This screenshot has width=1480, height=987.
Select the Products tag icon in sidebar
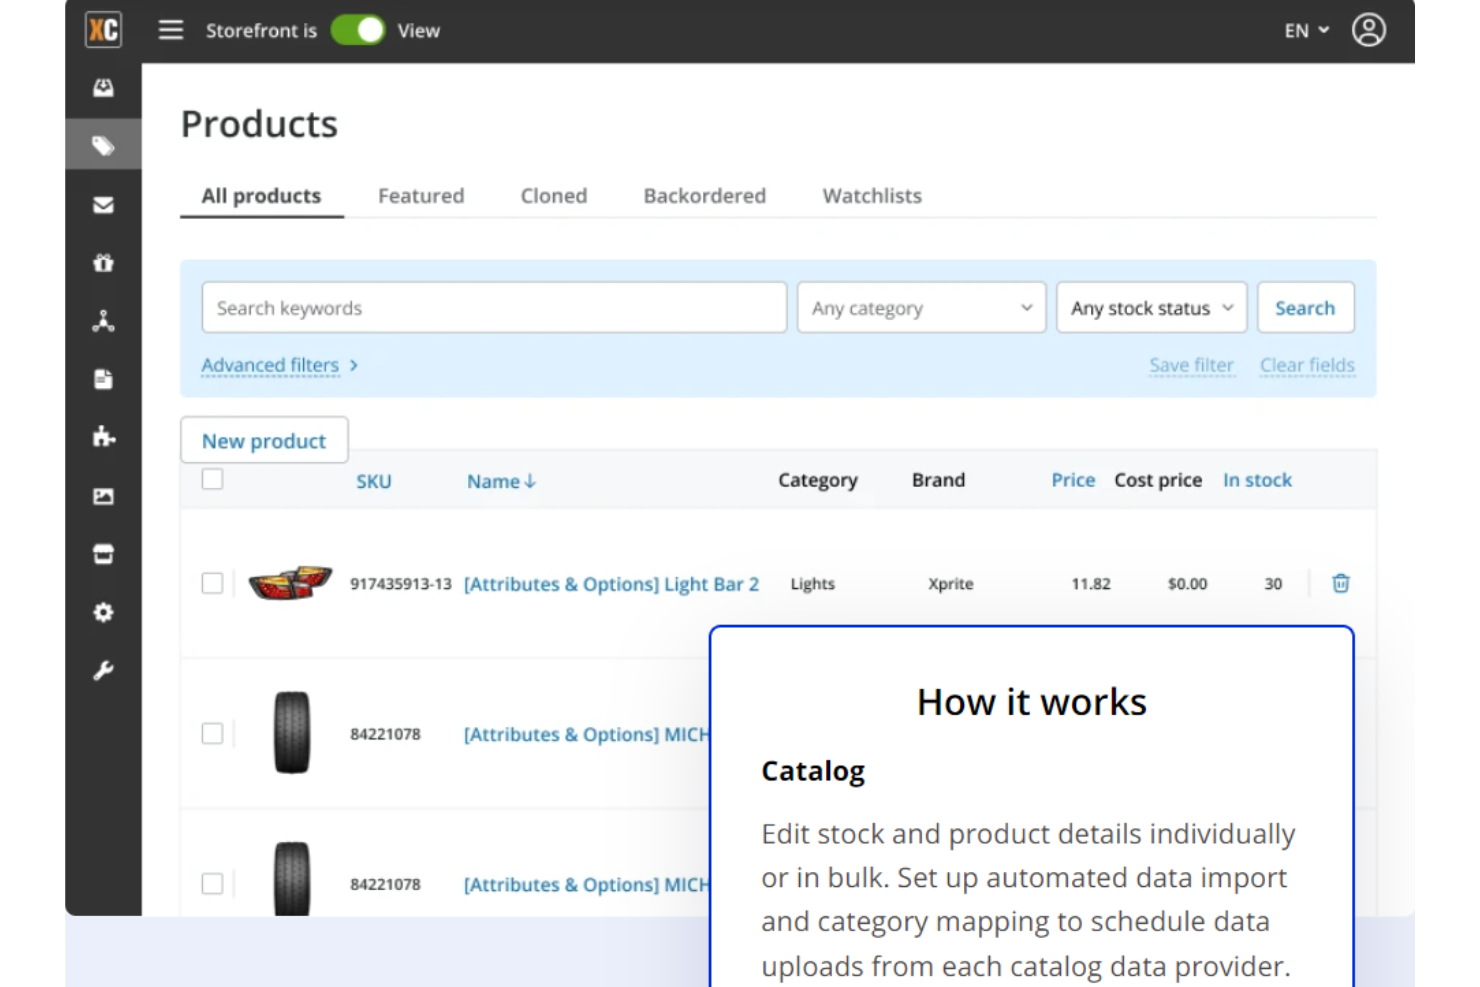(103, 143)
